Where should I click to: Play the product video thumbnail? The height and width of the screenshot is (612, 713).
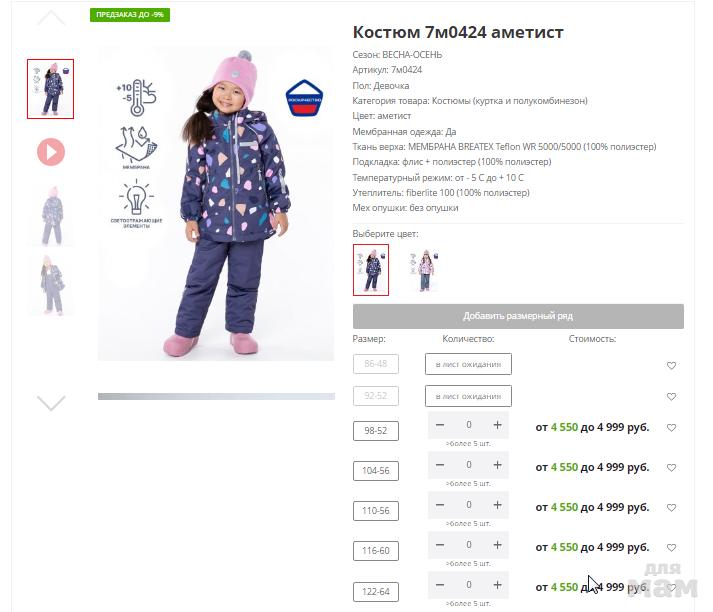pos(51,152)
